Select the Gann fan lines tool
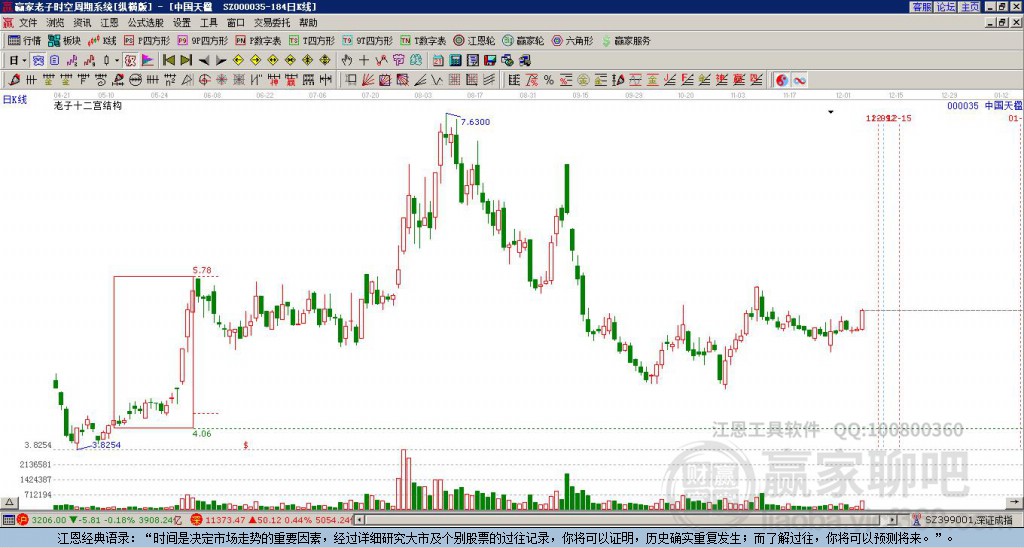Viewport: 1024px width, 548px height. [x=368, y=80]
